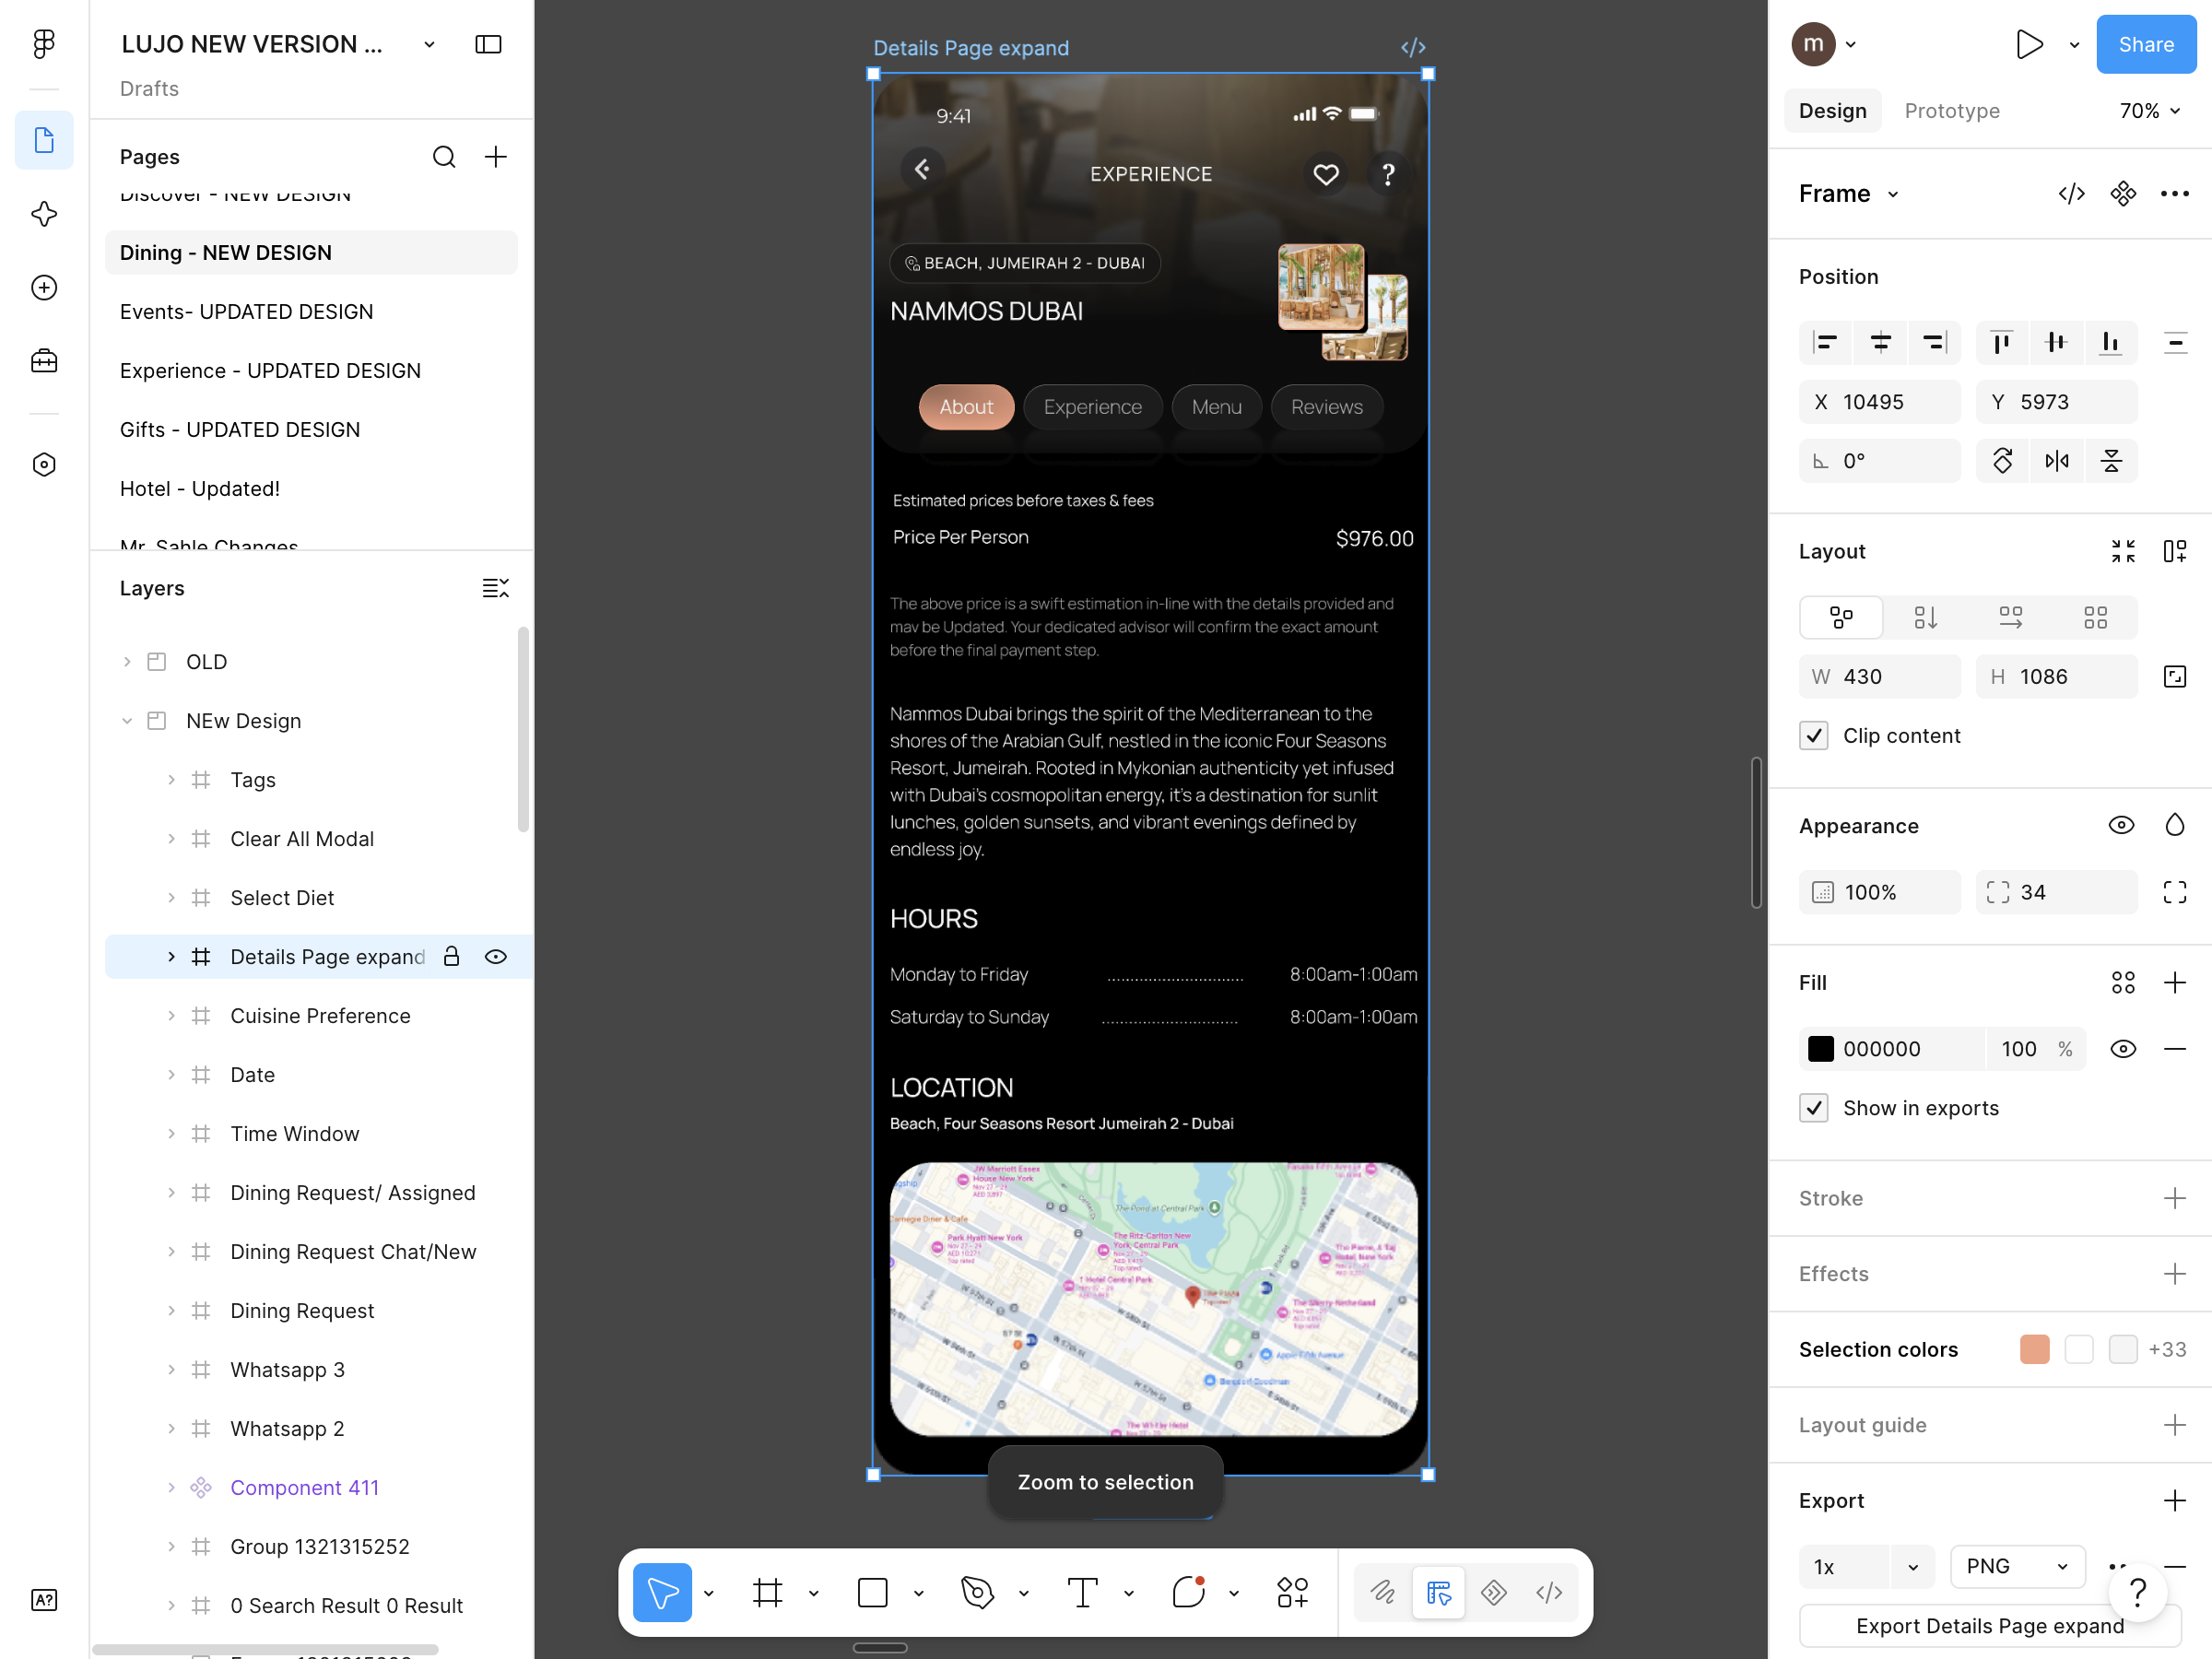Expand Details Page expand layer
The width and height of the screenshot is (2212, 1659).
click(x=171, y=957)
